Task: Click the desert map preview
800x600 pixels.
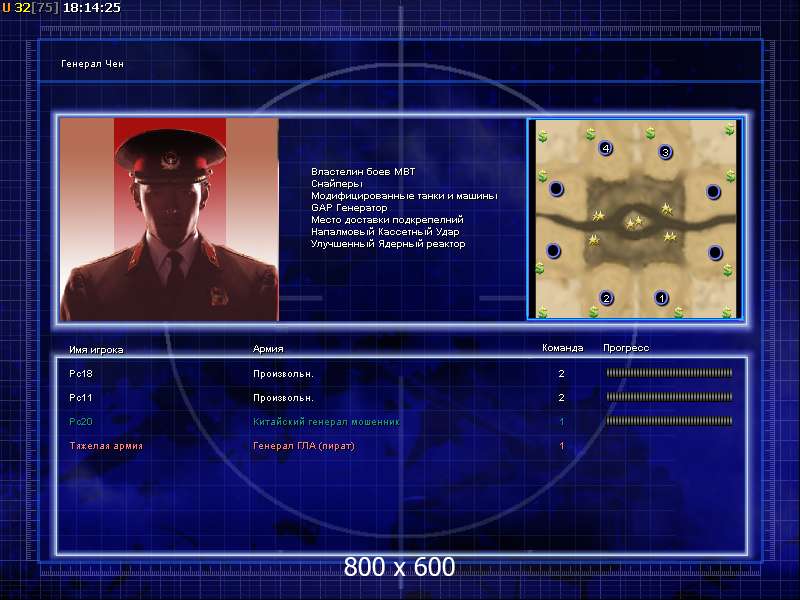Action: (x=635, y=219)
